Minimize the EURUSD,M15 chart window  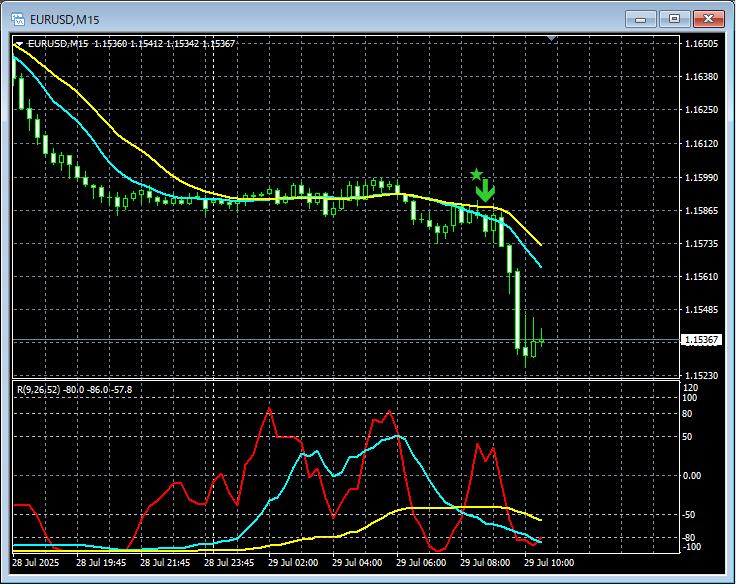(640, 18)
